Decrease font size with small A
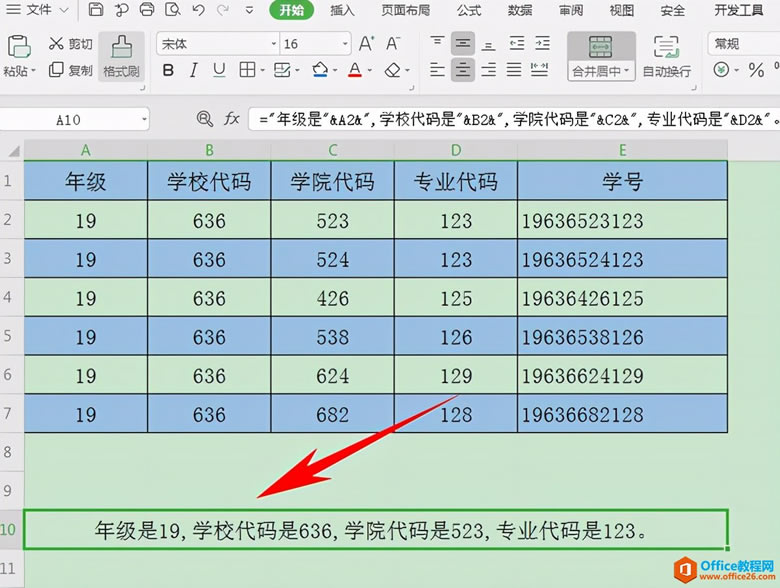The image size is (780, 588). coord(392,43)
